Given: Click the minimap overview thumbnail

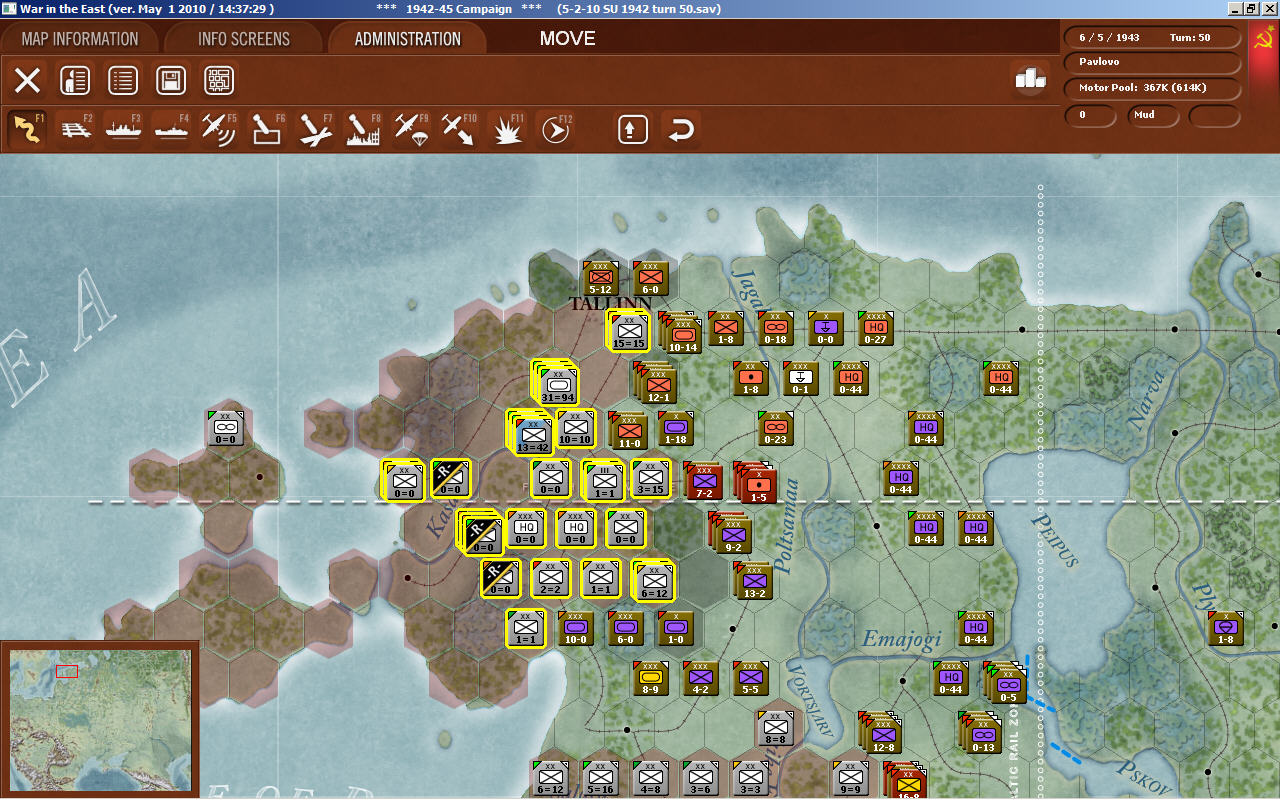Looking at the screenshot, I should (99, 719).
